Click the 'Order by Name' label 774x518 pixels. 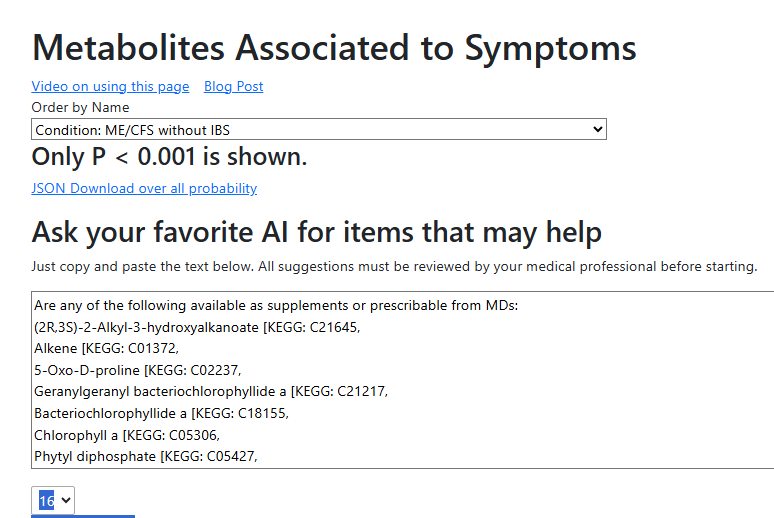click(x=80, y=107)
